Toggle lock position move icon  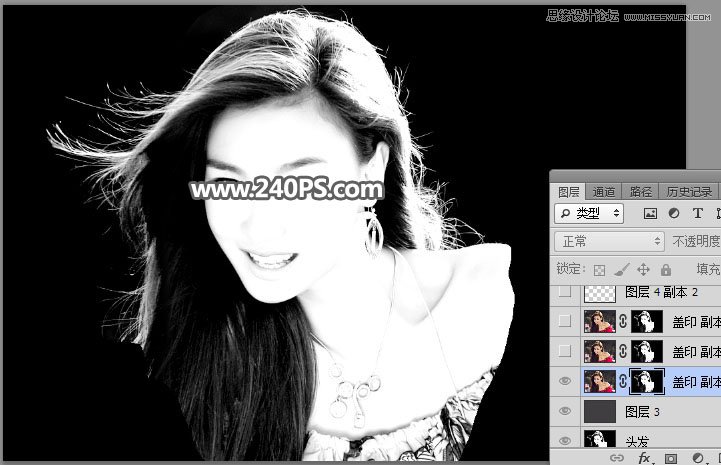[643, 270]
